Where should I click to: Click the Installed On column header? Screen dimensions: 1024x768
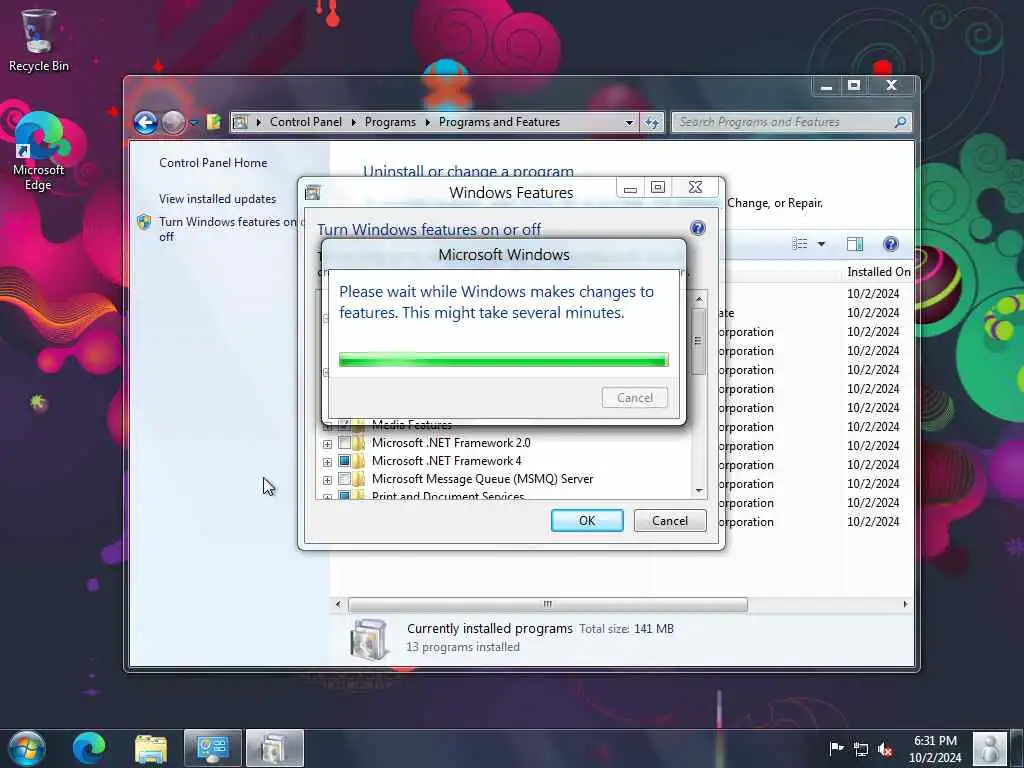(878, 272)
